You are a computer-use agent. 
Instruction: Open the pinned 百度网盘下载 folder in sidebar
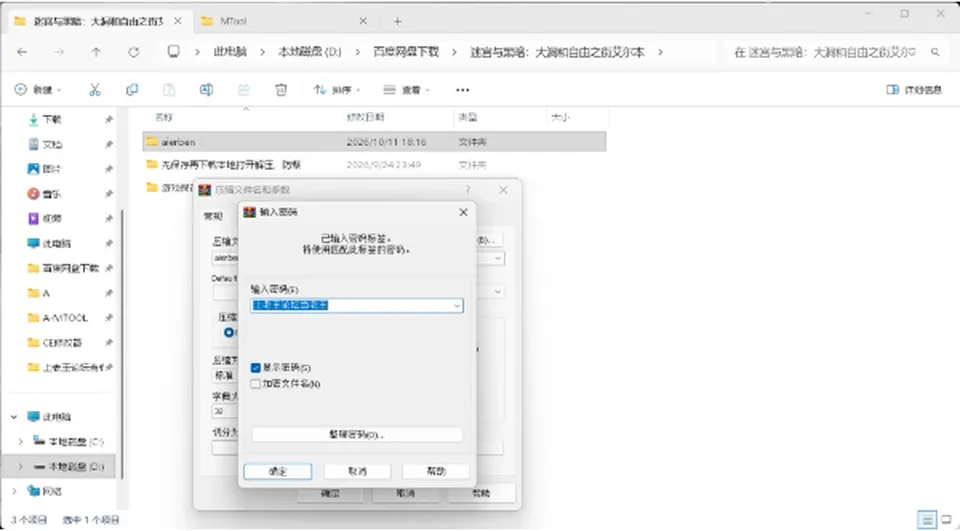click(x=63, y=268)
